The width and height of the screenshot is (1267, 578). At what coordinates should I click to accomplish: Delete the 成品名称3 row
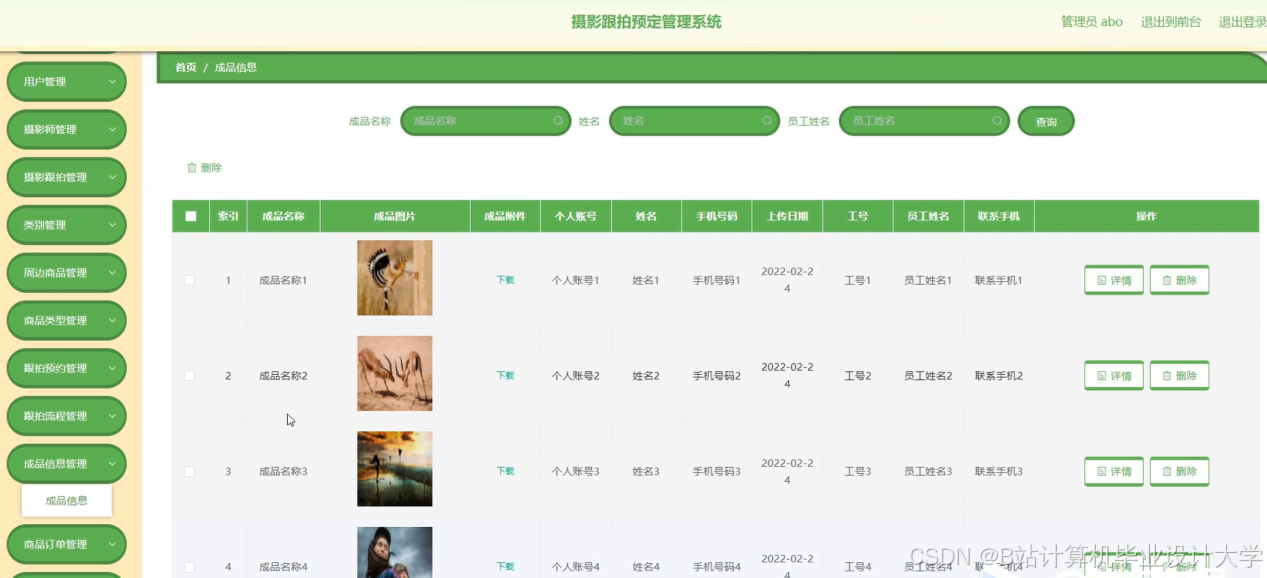[1179, 471]
